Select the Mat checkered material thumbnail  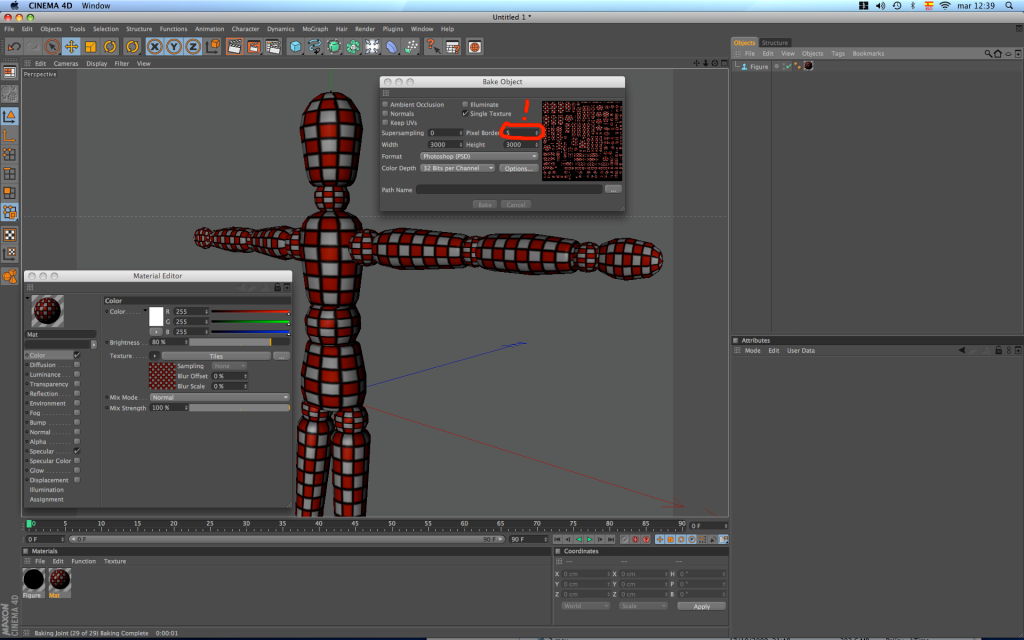tap(59, 578)
